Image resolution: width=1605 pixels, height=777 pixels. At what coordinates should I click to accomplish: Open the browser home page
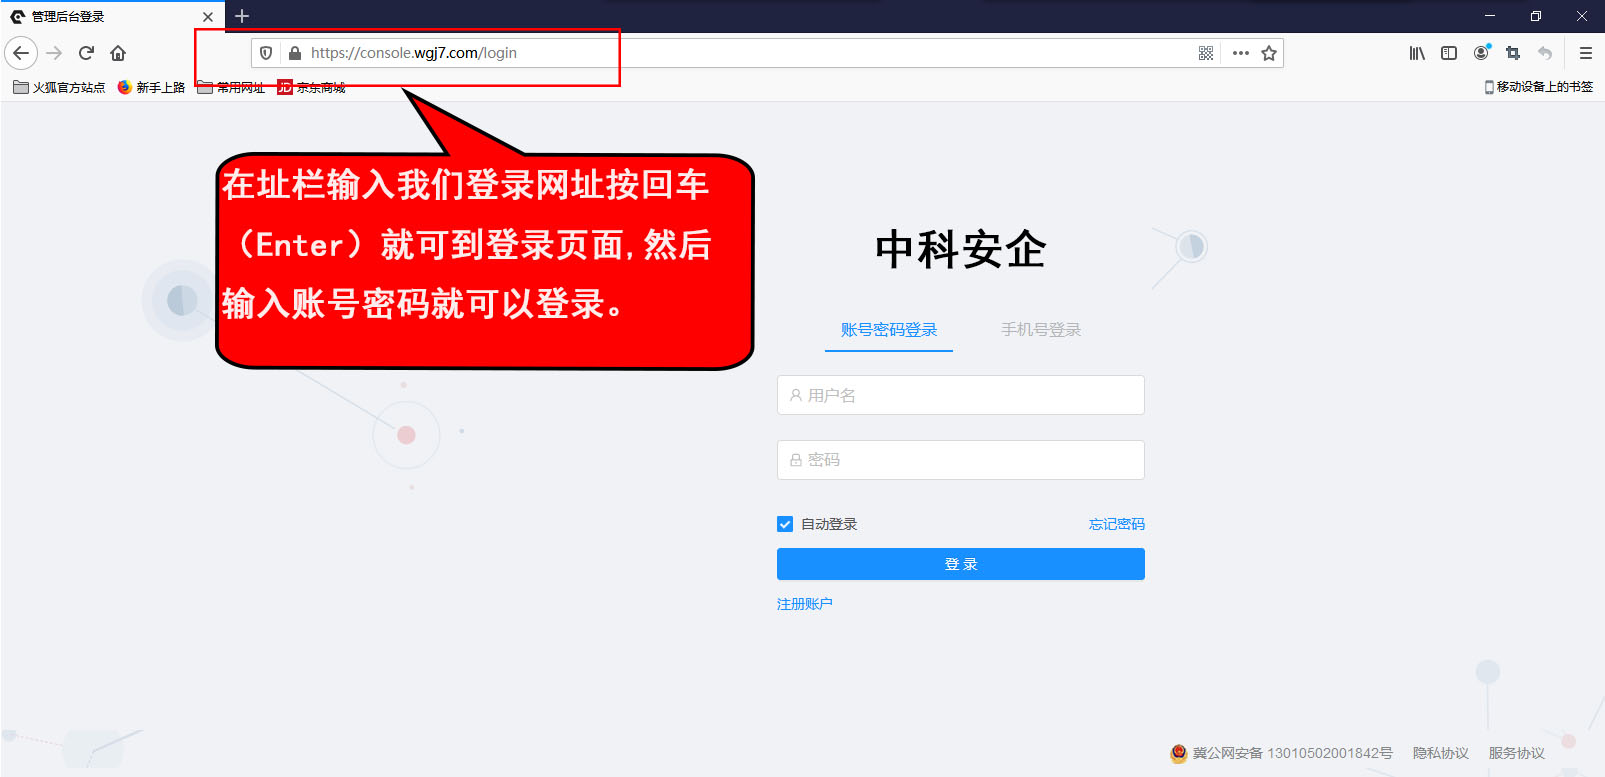pos(118,53)
